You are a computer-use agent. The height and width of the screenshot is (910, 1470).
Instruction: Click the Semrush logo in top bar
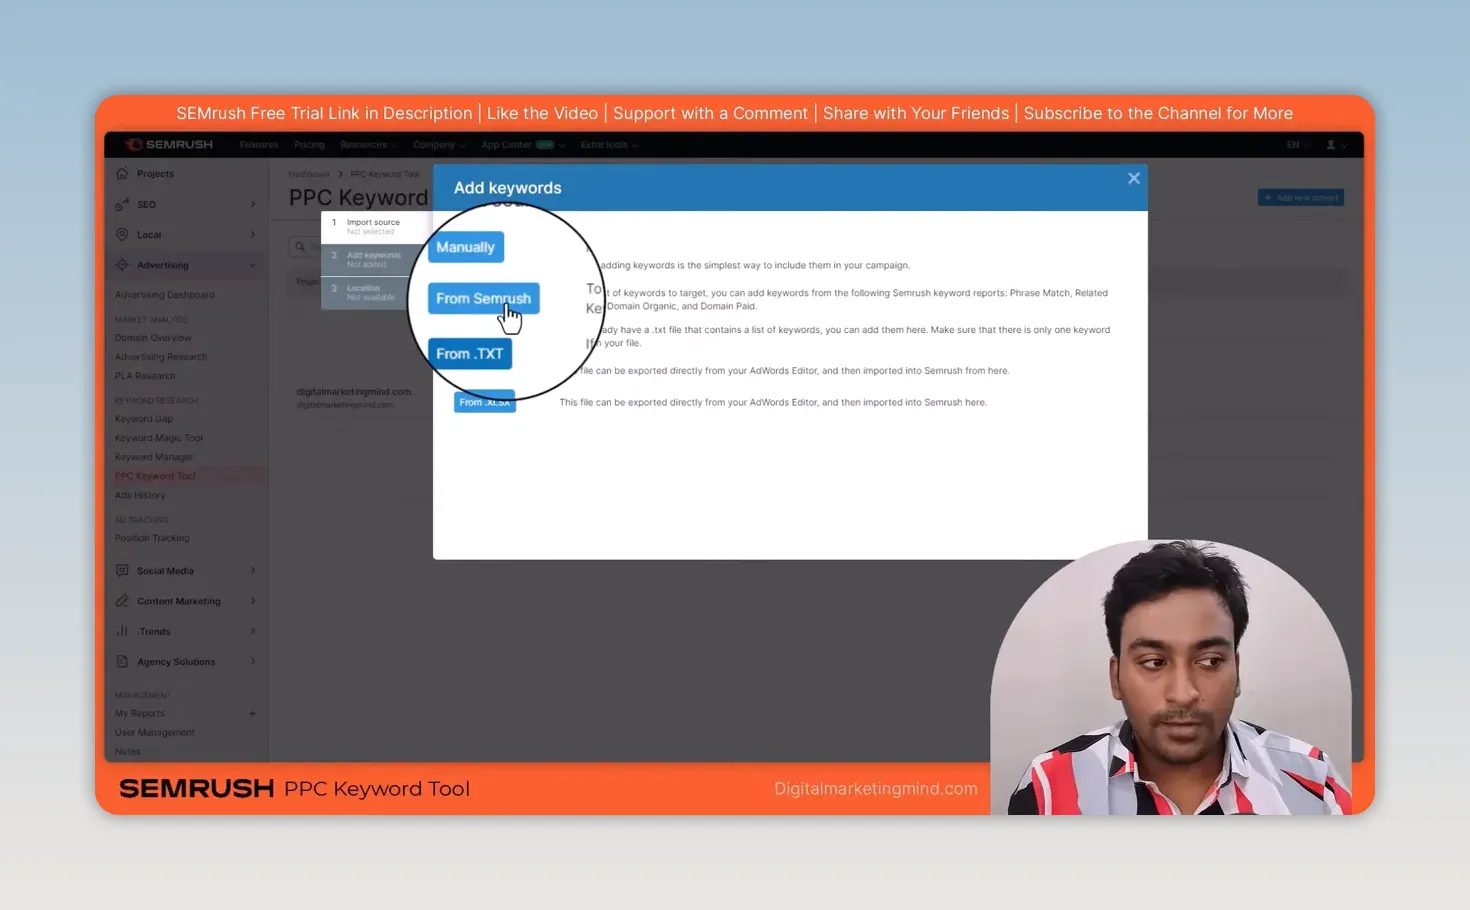(x=169, y=144)
